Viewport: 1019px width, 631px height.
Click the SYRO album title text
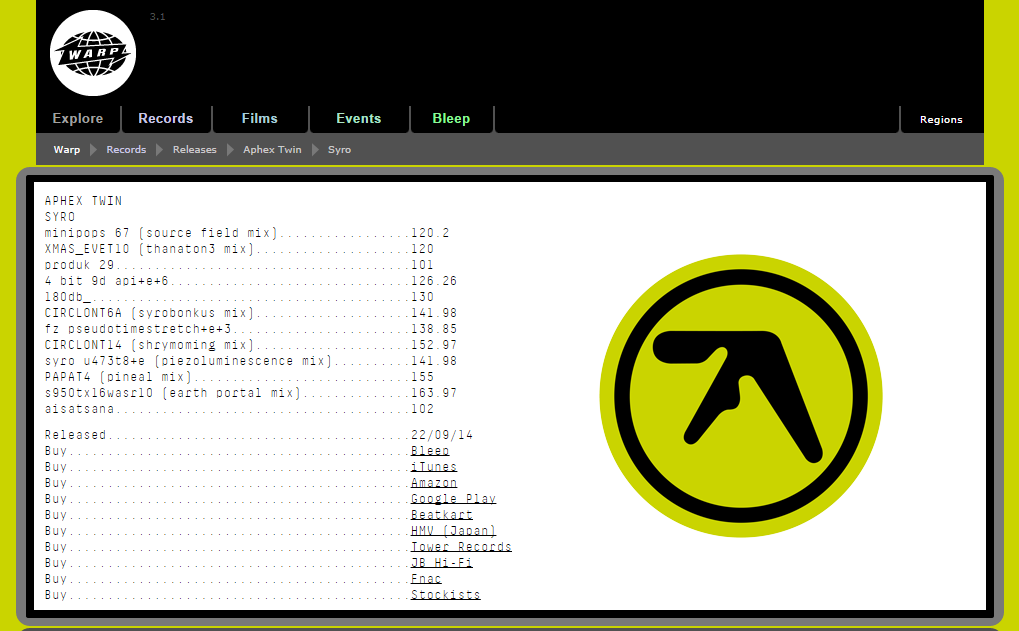(x=60, y=217)
